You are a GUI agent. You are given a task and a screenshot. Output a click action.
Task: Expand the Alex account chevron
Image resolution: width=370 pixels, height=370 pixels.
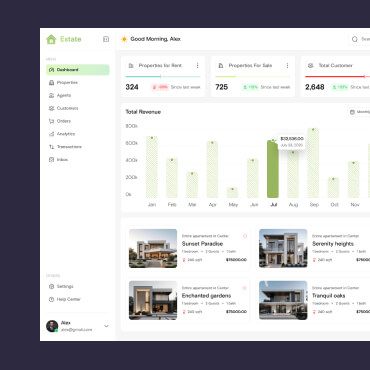(x=106, y=326)
